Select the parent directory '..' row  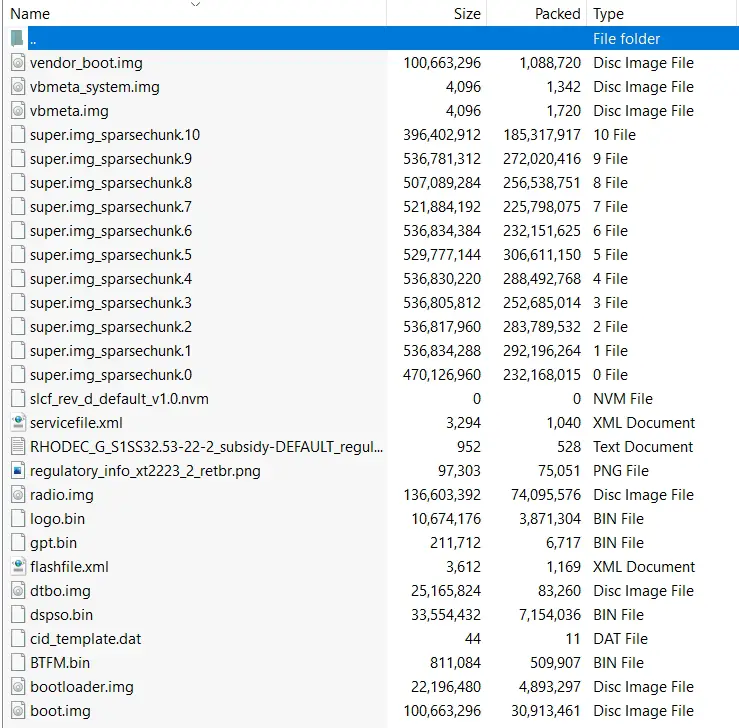[x=383, y=38]
